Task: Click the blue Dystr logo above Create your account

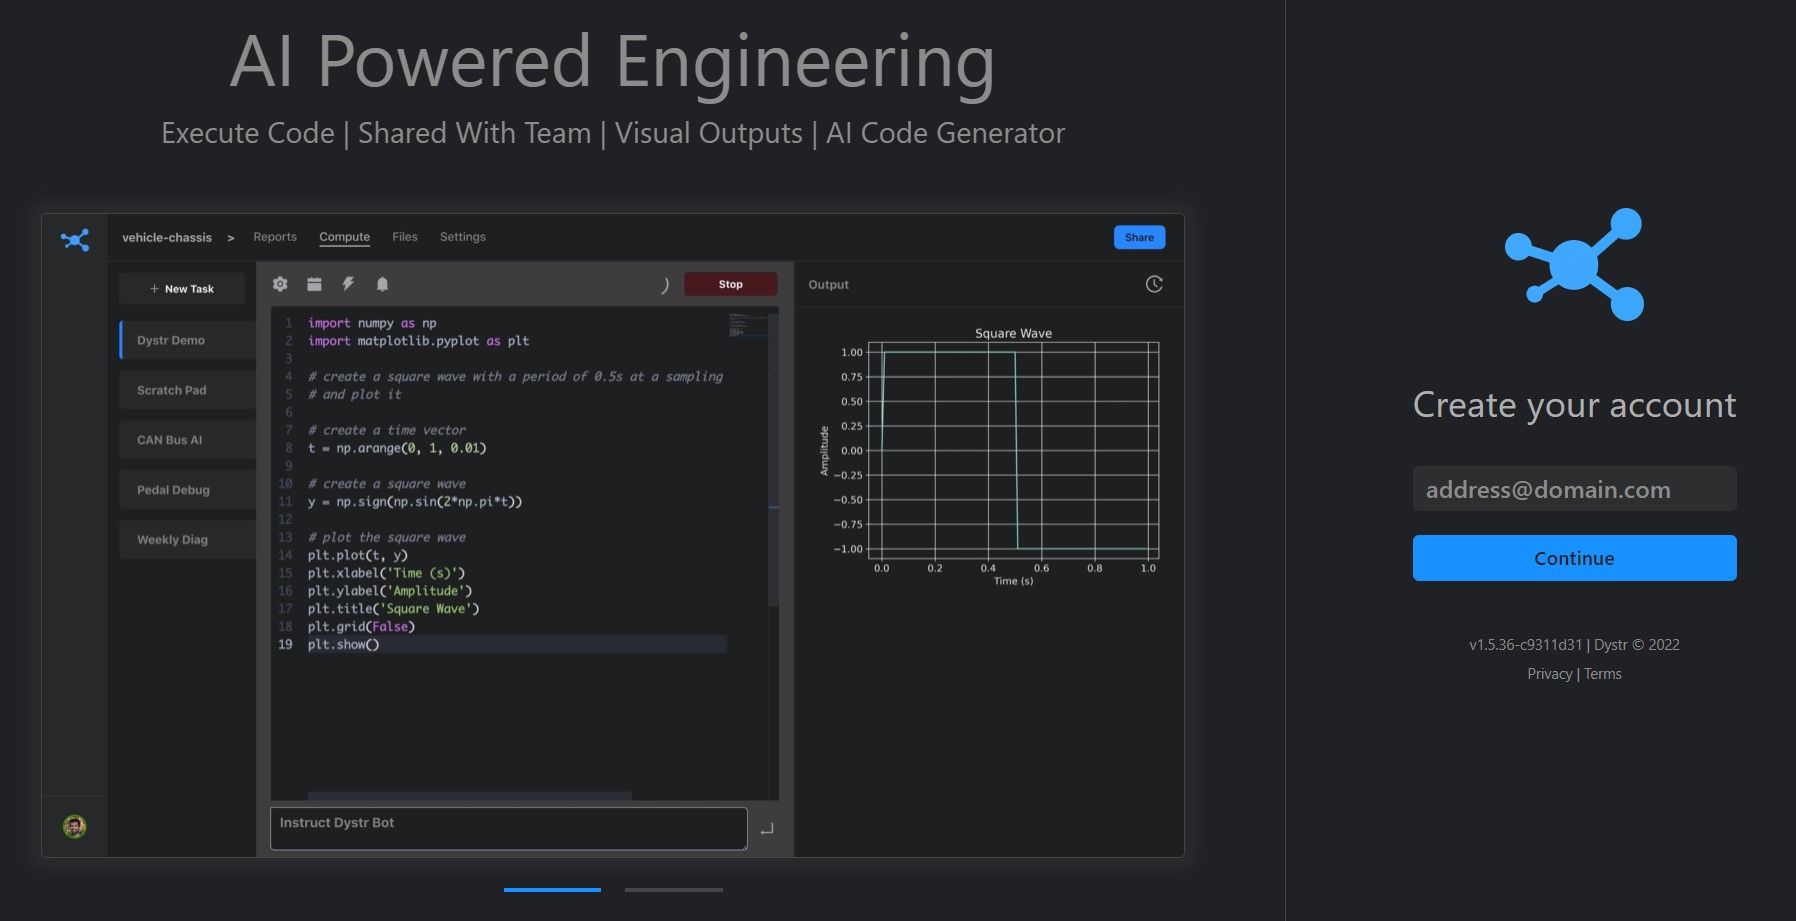Action: [x=1573, y=265]
